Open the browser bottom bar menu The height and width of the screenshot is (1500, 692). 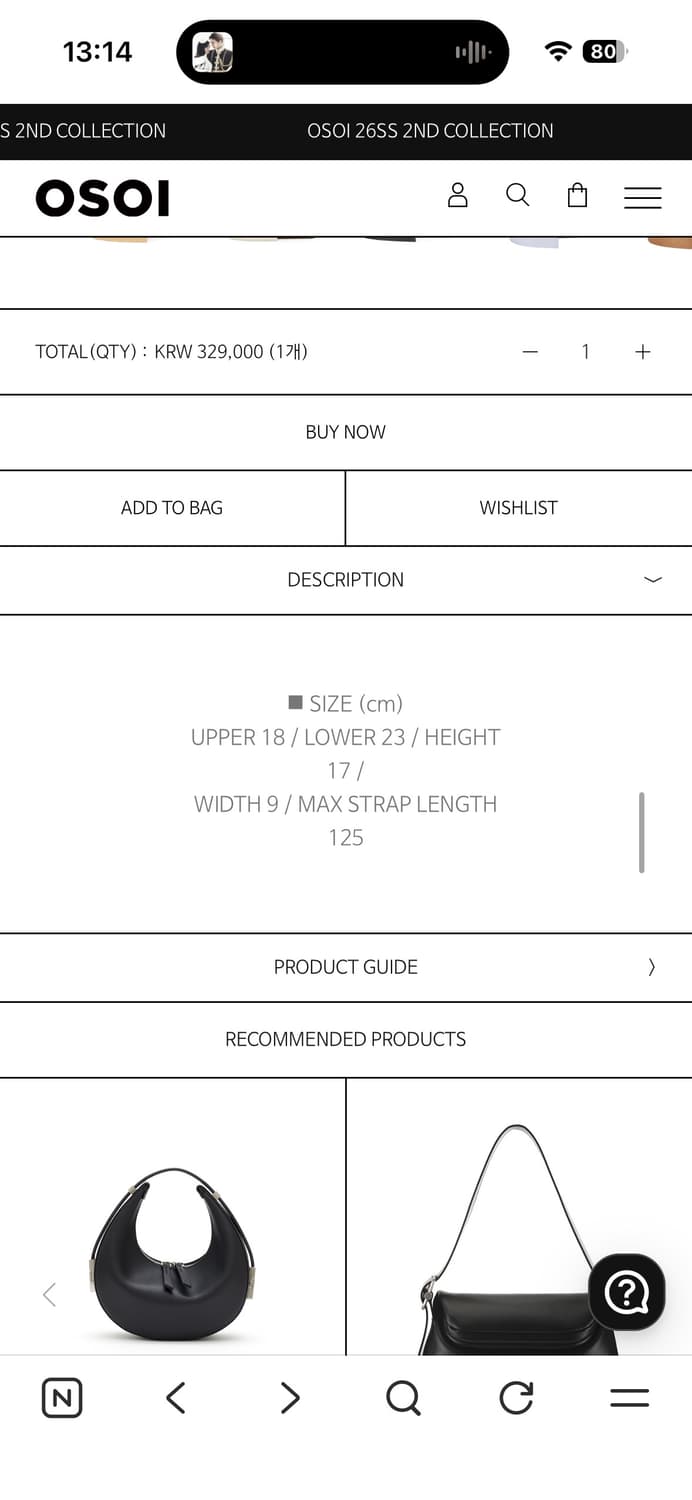[629, 1397]
